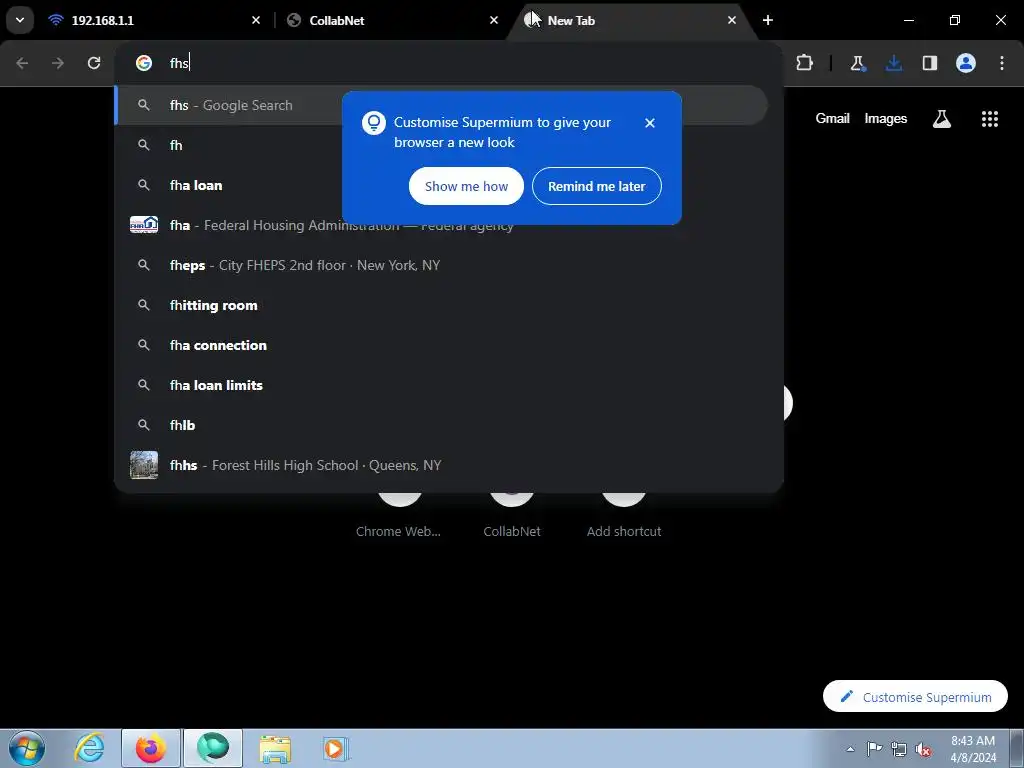Click the Google icon in the address bar
This screenshot has width=1024, height=768.
click(144, 63)
